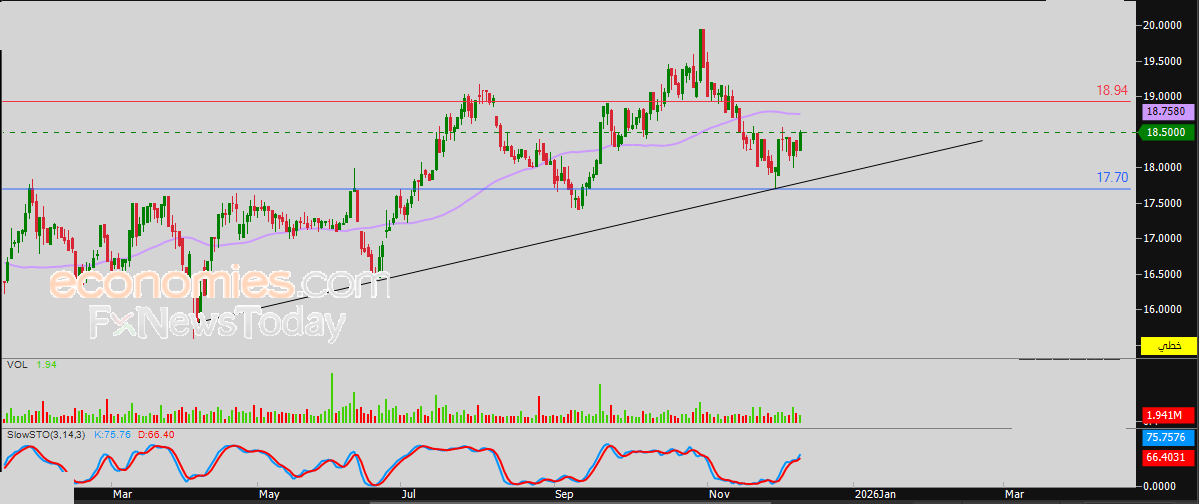Image resolution: width=1199 pixels, height=504 pixels.
Task: Select the blue K:75.76 reading
Action: click(x=113, y=435)
